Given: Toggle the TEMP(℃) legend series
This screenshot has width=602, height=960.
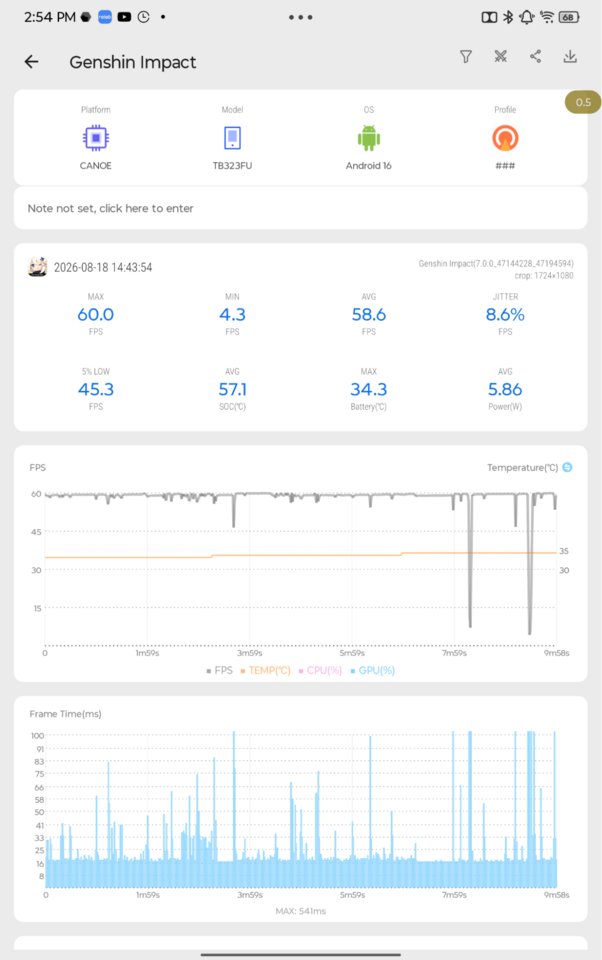Looking at the screenshot, I should click(266, 670).
